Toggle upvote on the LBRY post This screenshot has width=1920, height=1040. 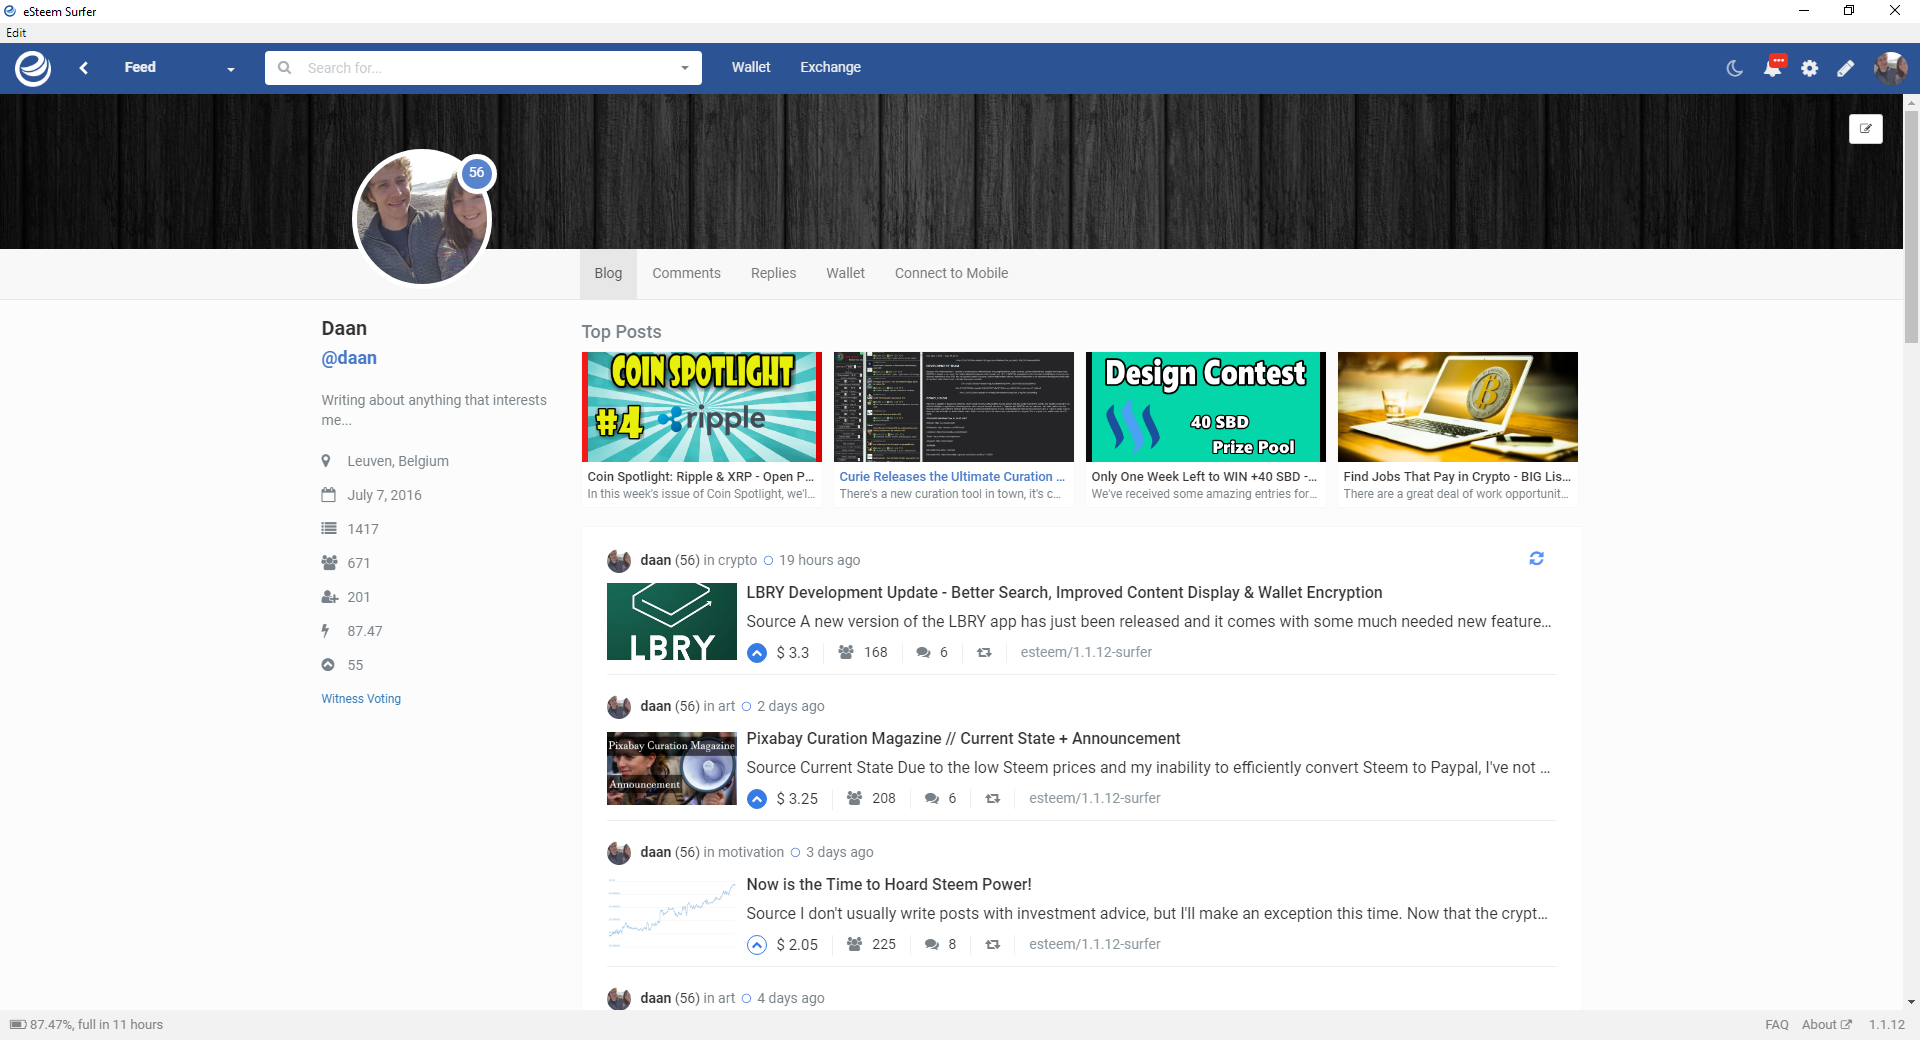coord(757,653)
